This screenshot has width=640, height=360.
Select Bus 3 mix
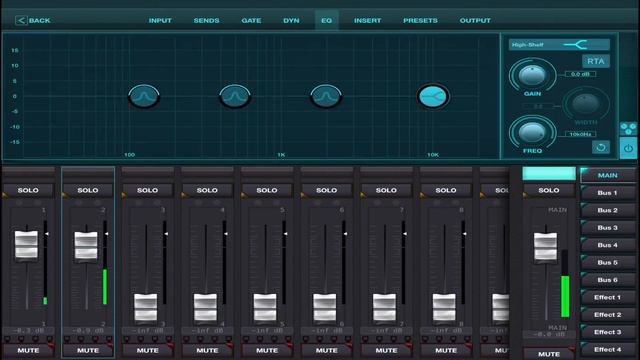[608, 228]
